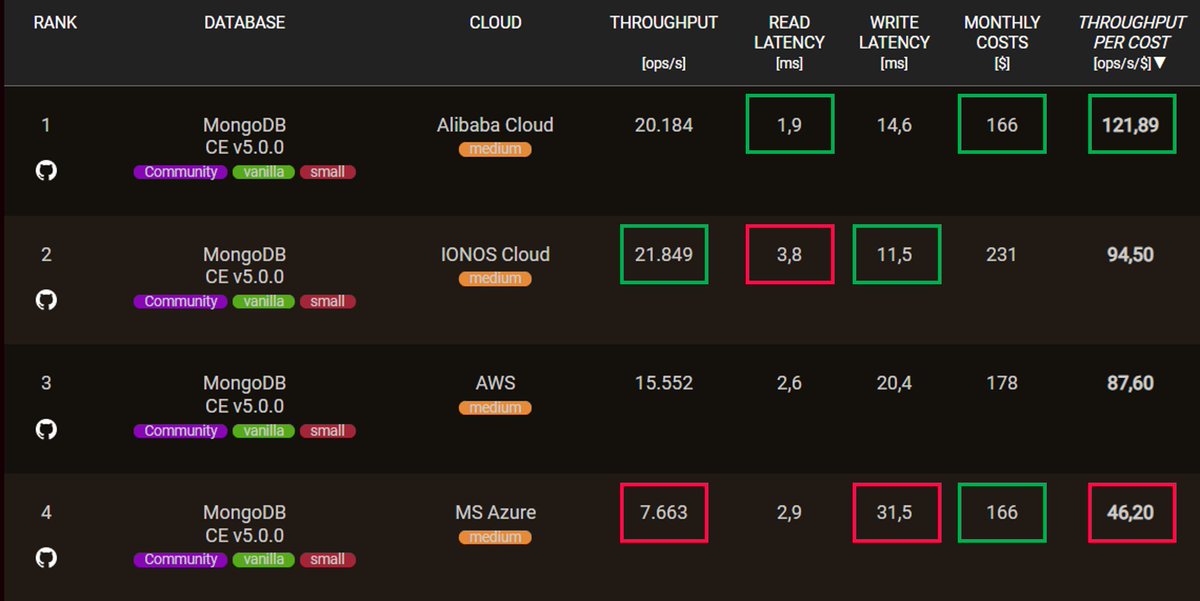Click rank number 4
Screen dimensions: 1200x601
46,512
